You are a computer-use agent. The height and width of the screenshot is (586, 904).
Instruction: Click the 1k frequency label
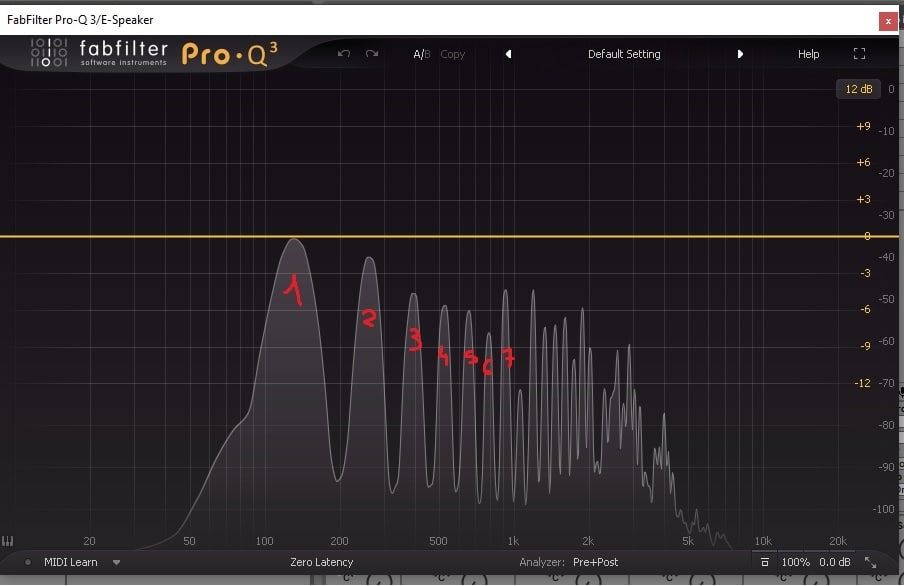click(513, 541)
